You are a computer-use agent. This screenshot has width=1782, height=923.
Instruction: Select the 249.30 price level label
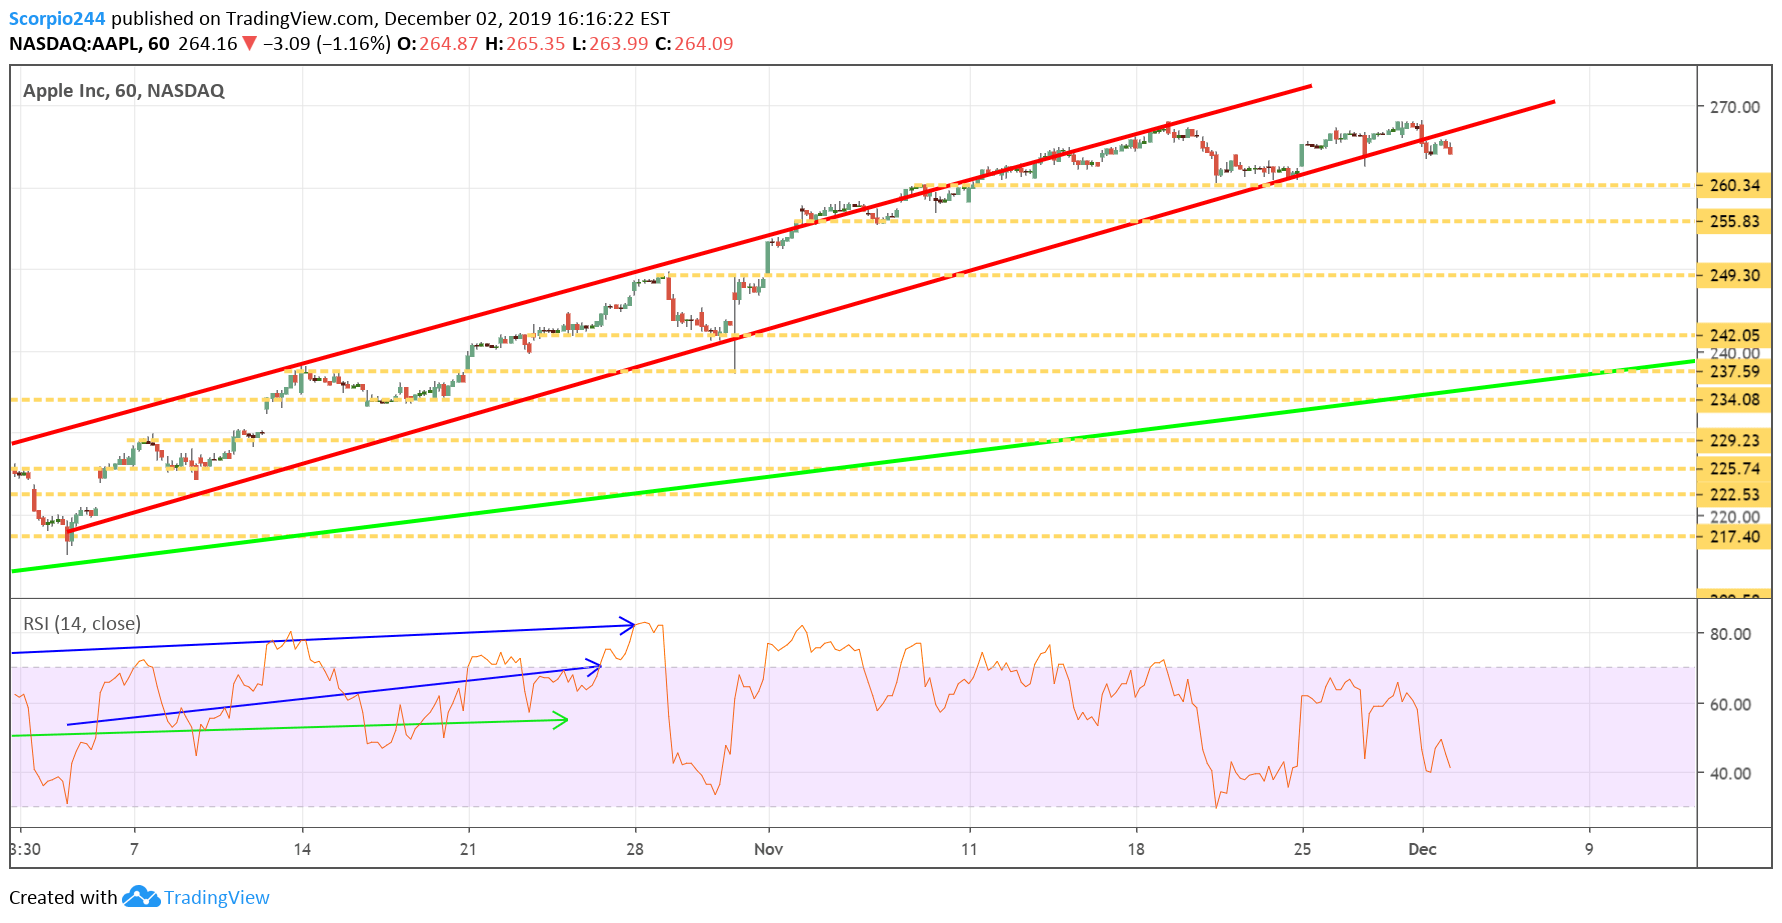pos(1734,276)
